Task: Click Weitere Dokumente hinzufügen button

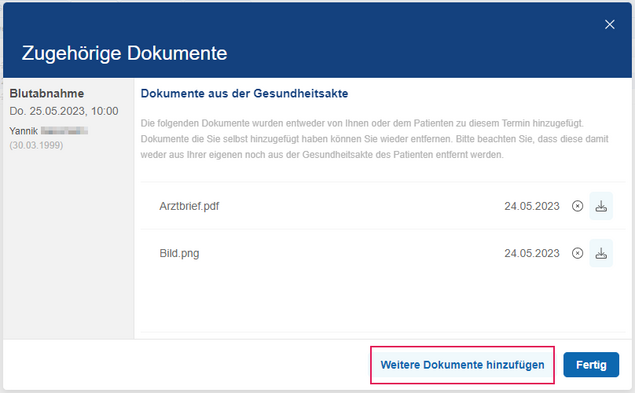Action: click(462, 365)
